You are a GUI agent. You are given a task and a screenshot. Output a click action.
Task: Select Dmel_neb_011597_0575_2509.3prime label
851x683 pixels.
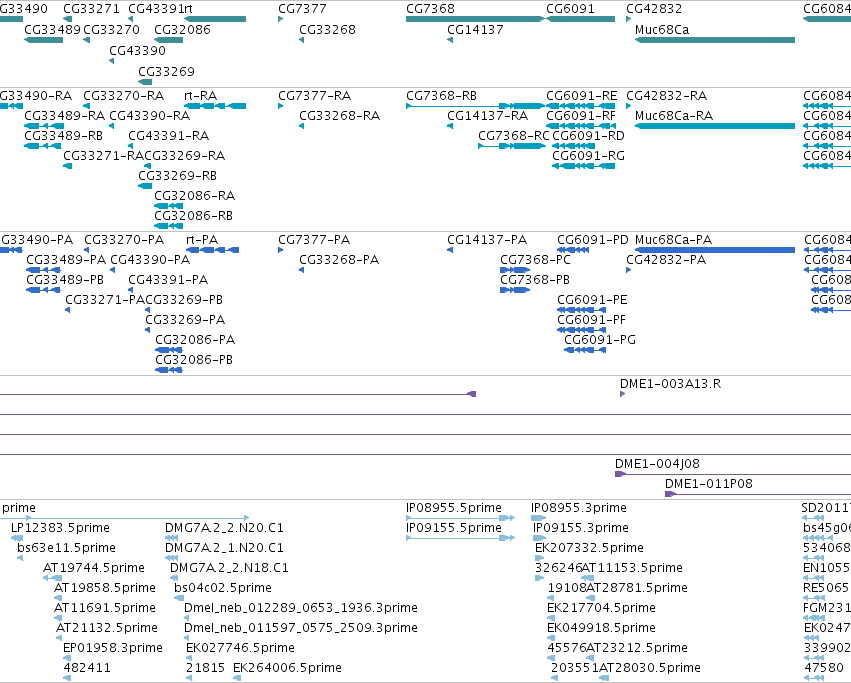click(x=301, y=628)
